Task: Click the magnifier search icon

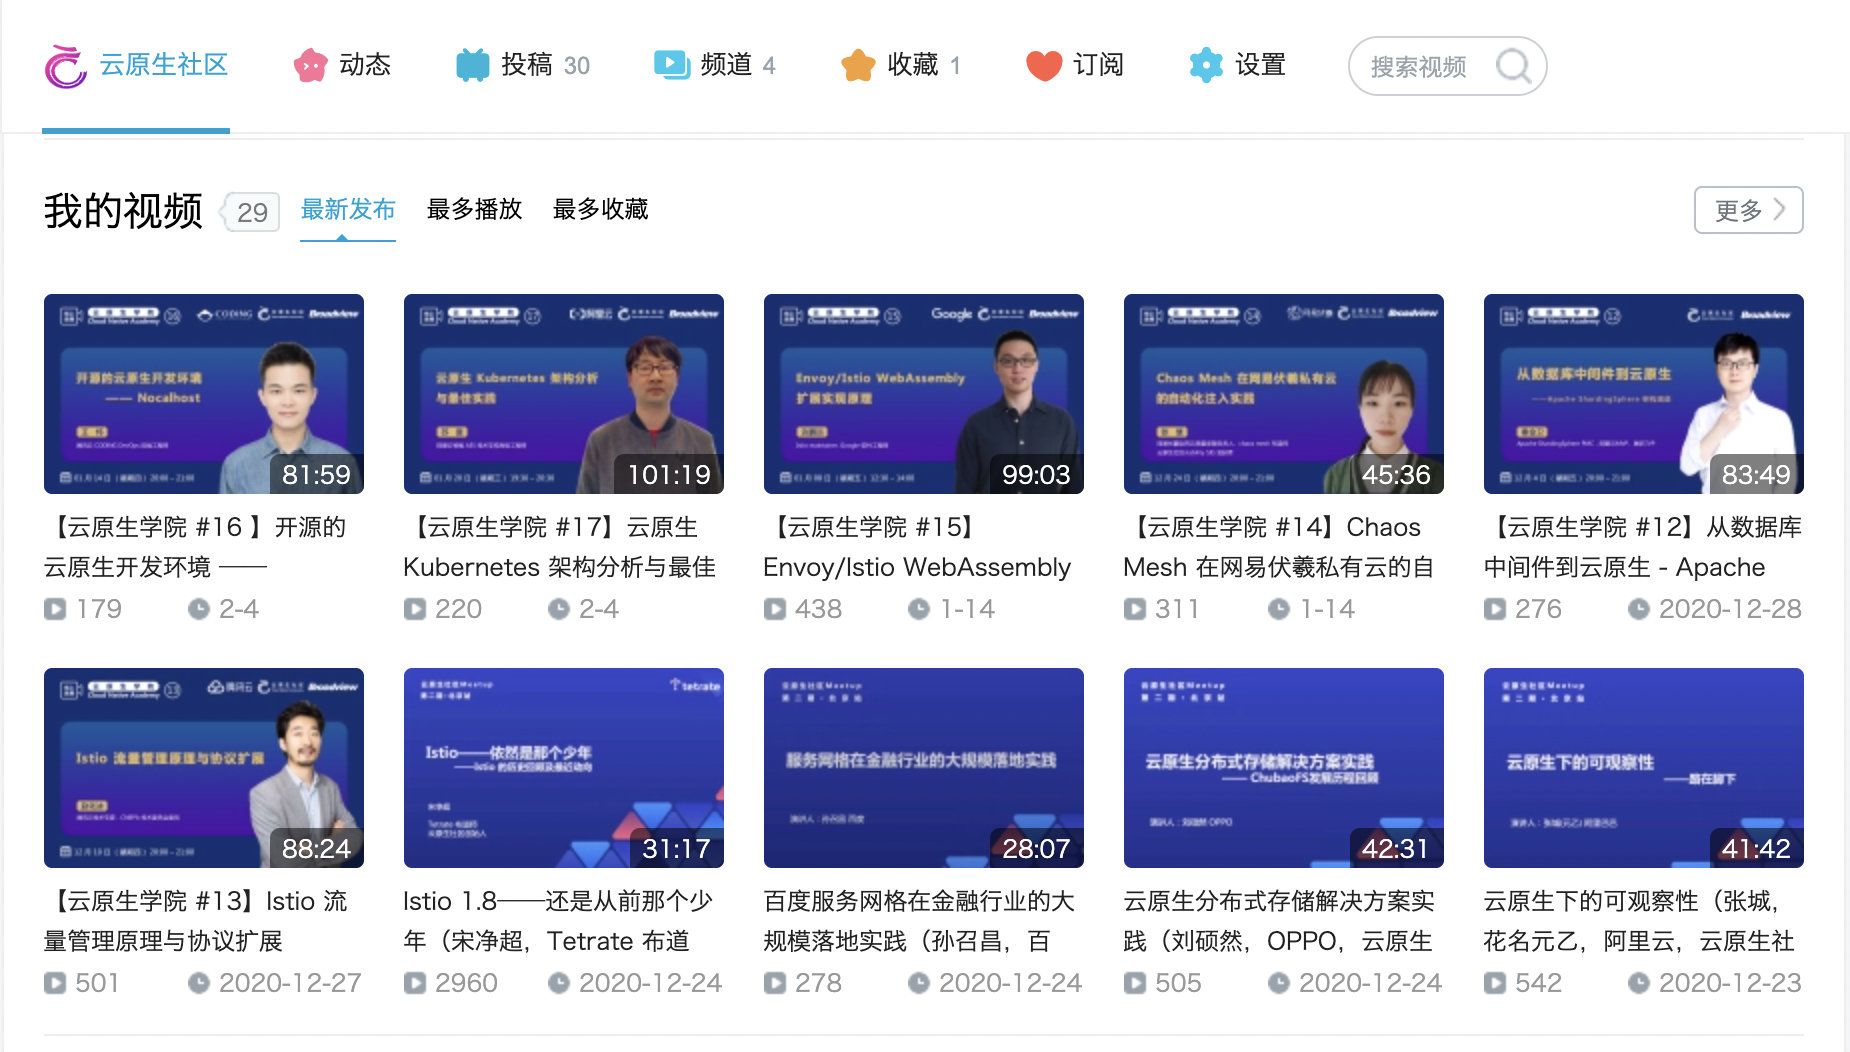Action: point(1512,66)
